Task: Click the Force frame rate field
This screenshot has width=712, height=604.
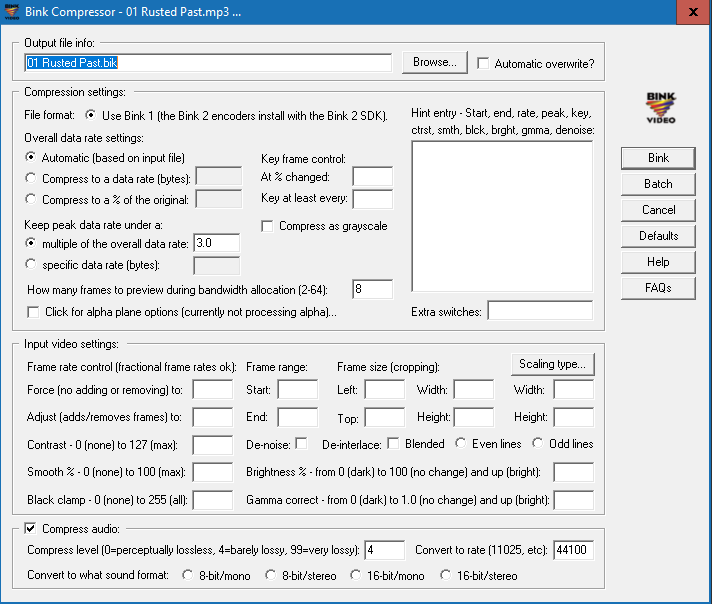Action: click(213, 390)
